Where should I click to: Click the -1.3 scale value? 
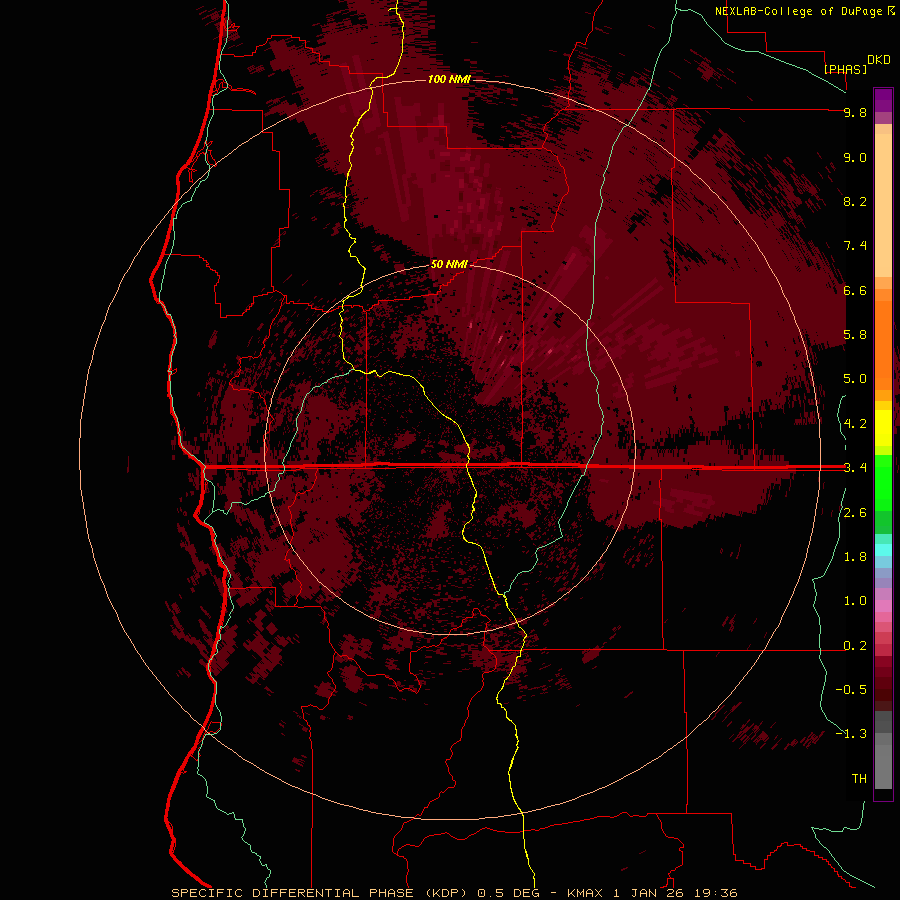[x=851, y=734]
